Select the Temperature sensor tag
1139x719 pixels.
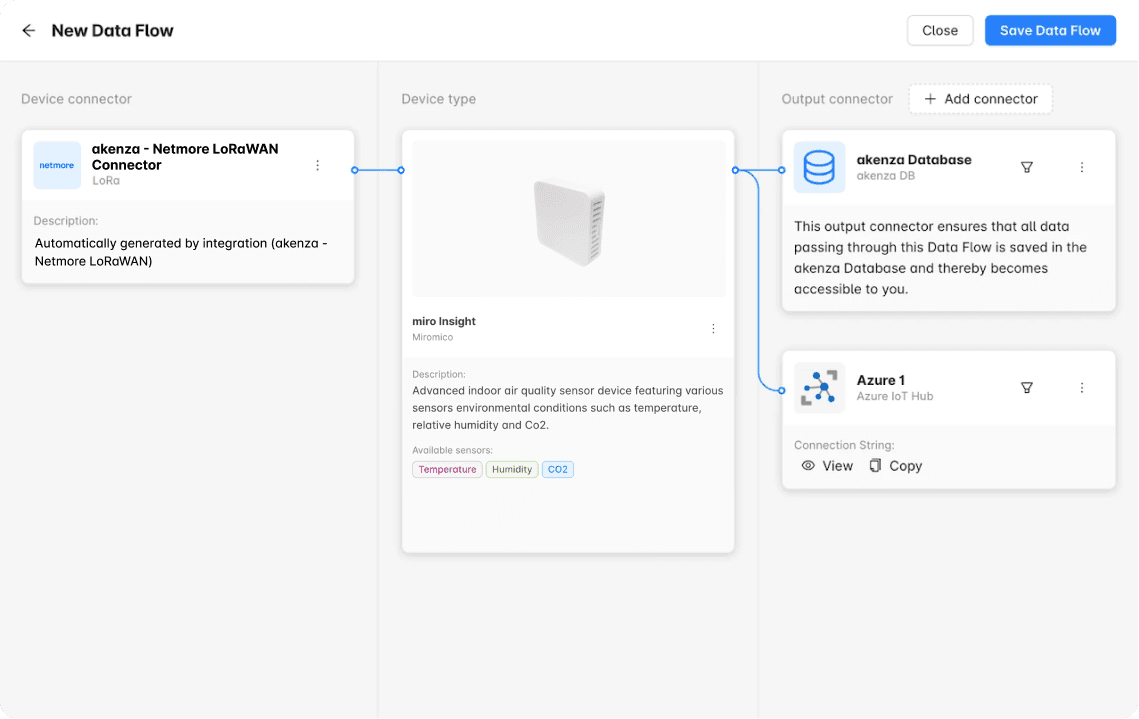pyautogui.click(x=446, y=469)
